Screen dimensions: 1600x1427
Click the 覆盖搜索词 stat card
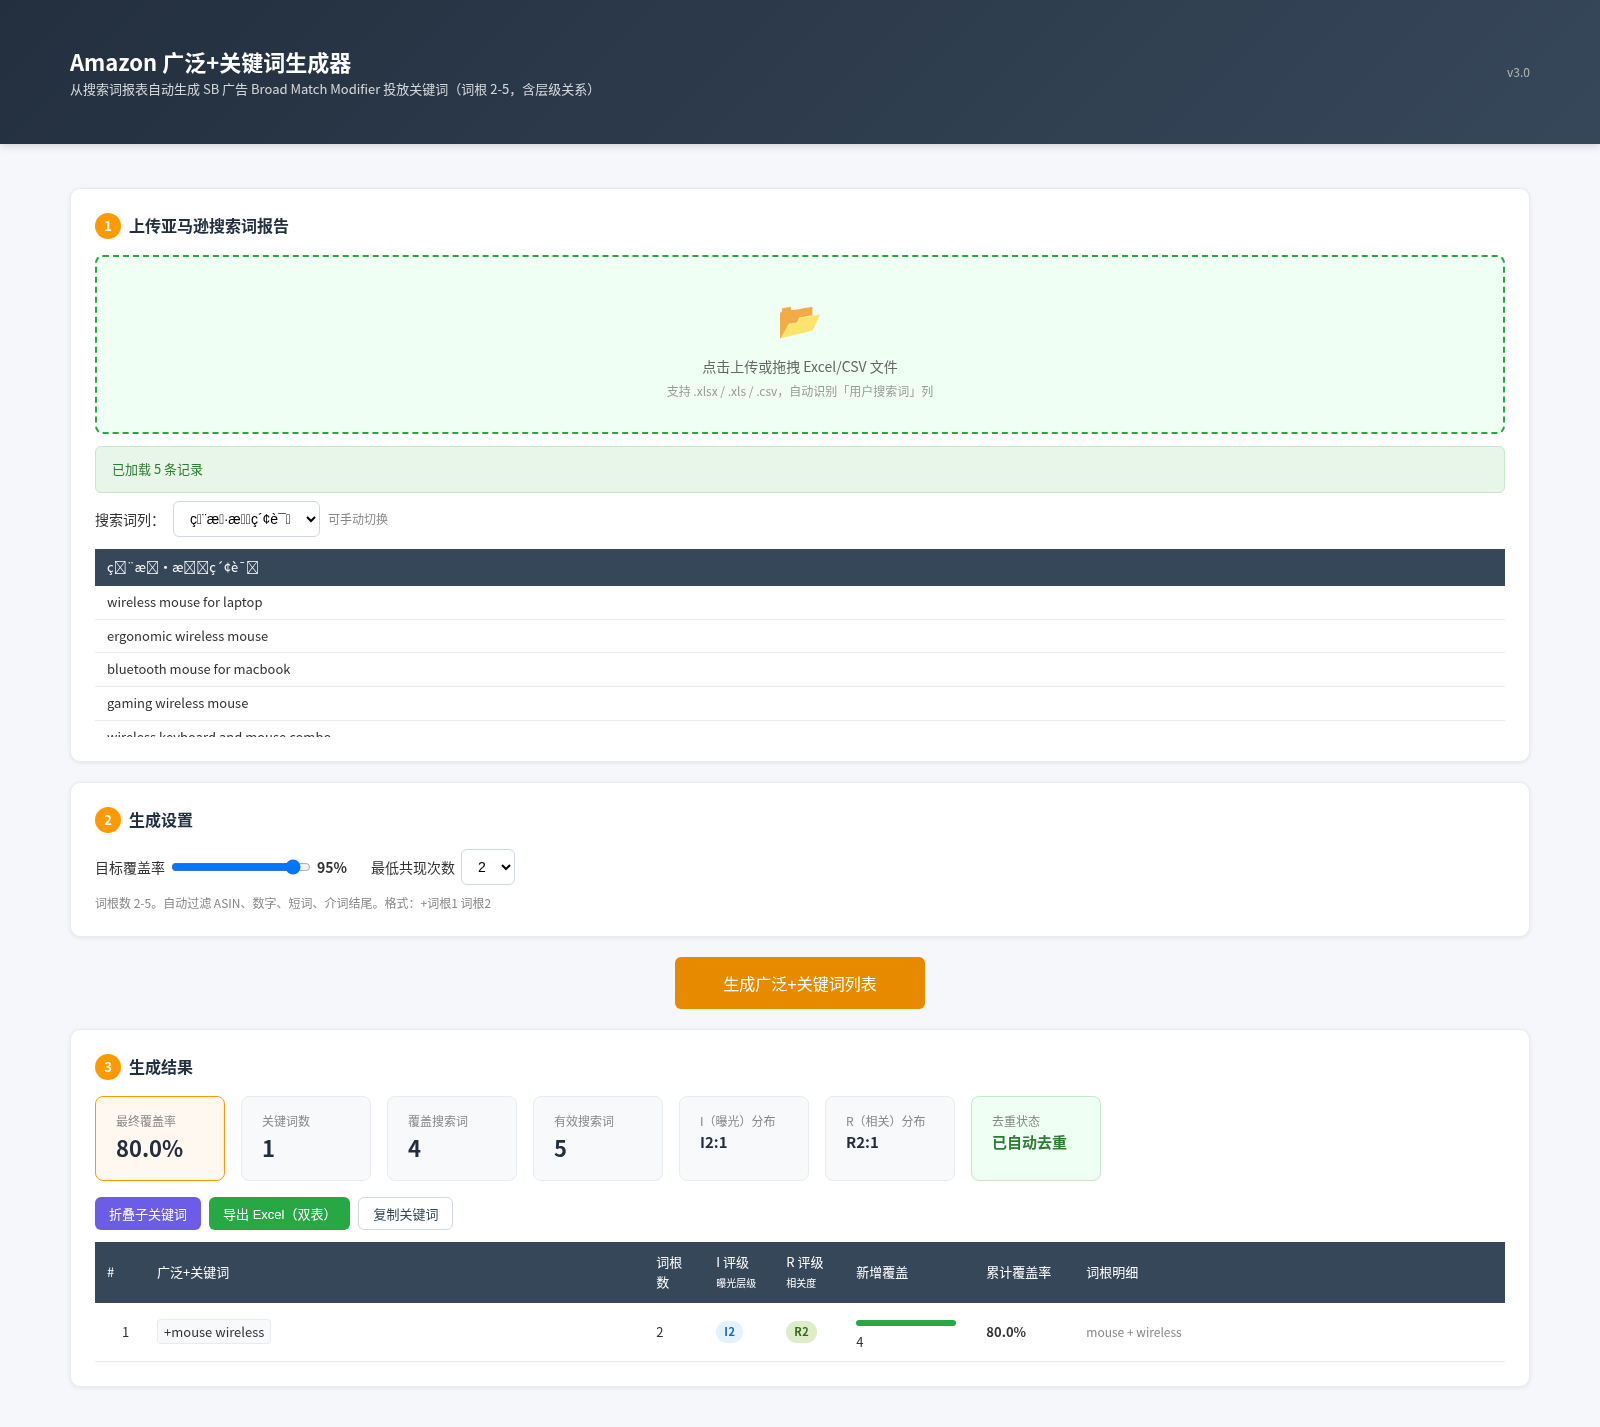[452, 1138]
